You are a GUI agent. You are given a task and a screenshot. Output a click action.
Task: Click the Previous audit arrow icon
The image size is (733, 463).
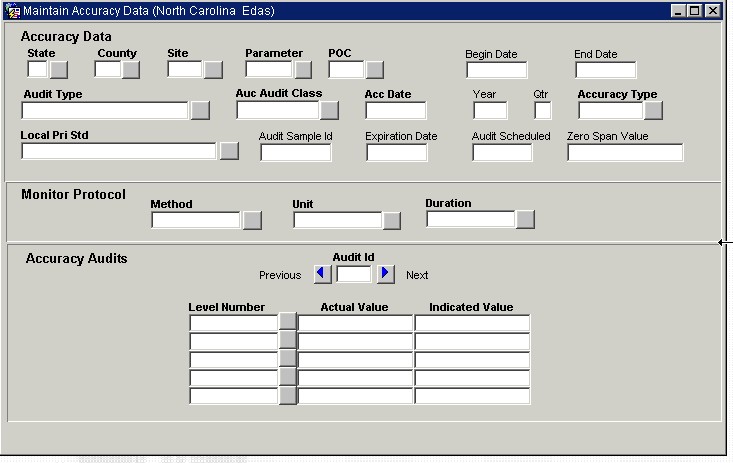pyautogui.click(x=322, y=274)
